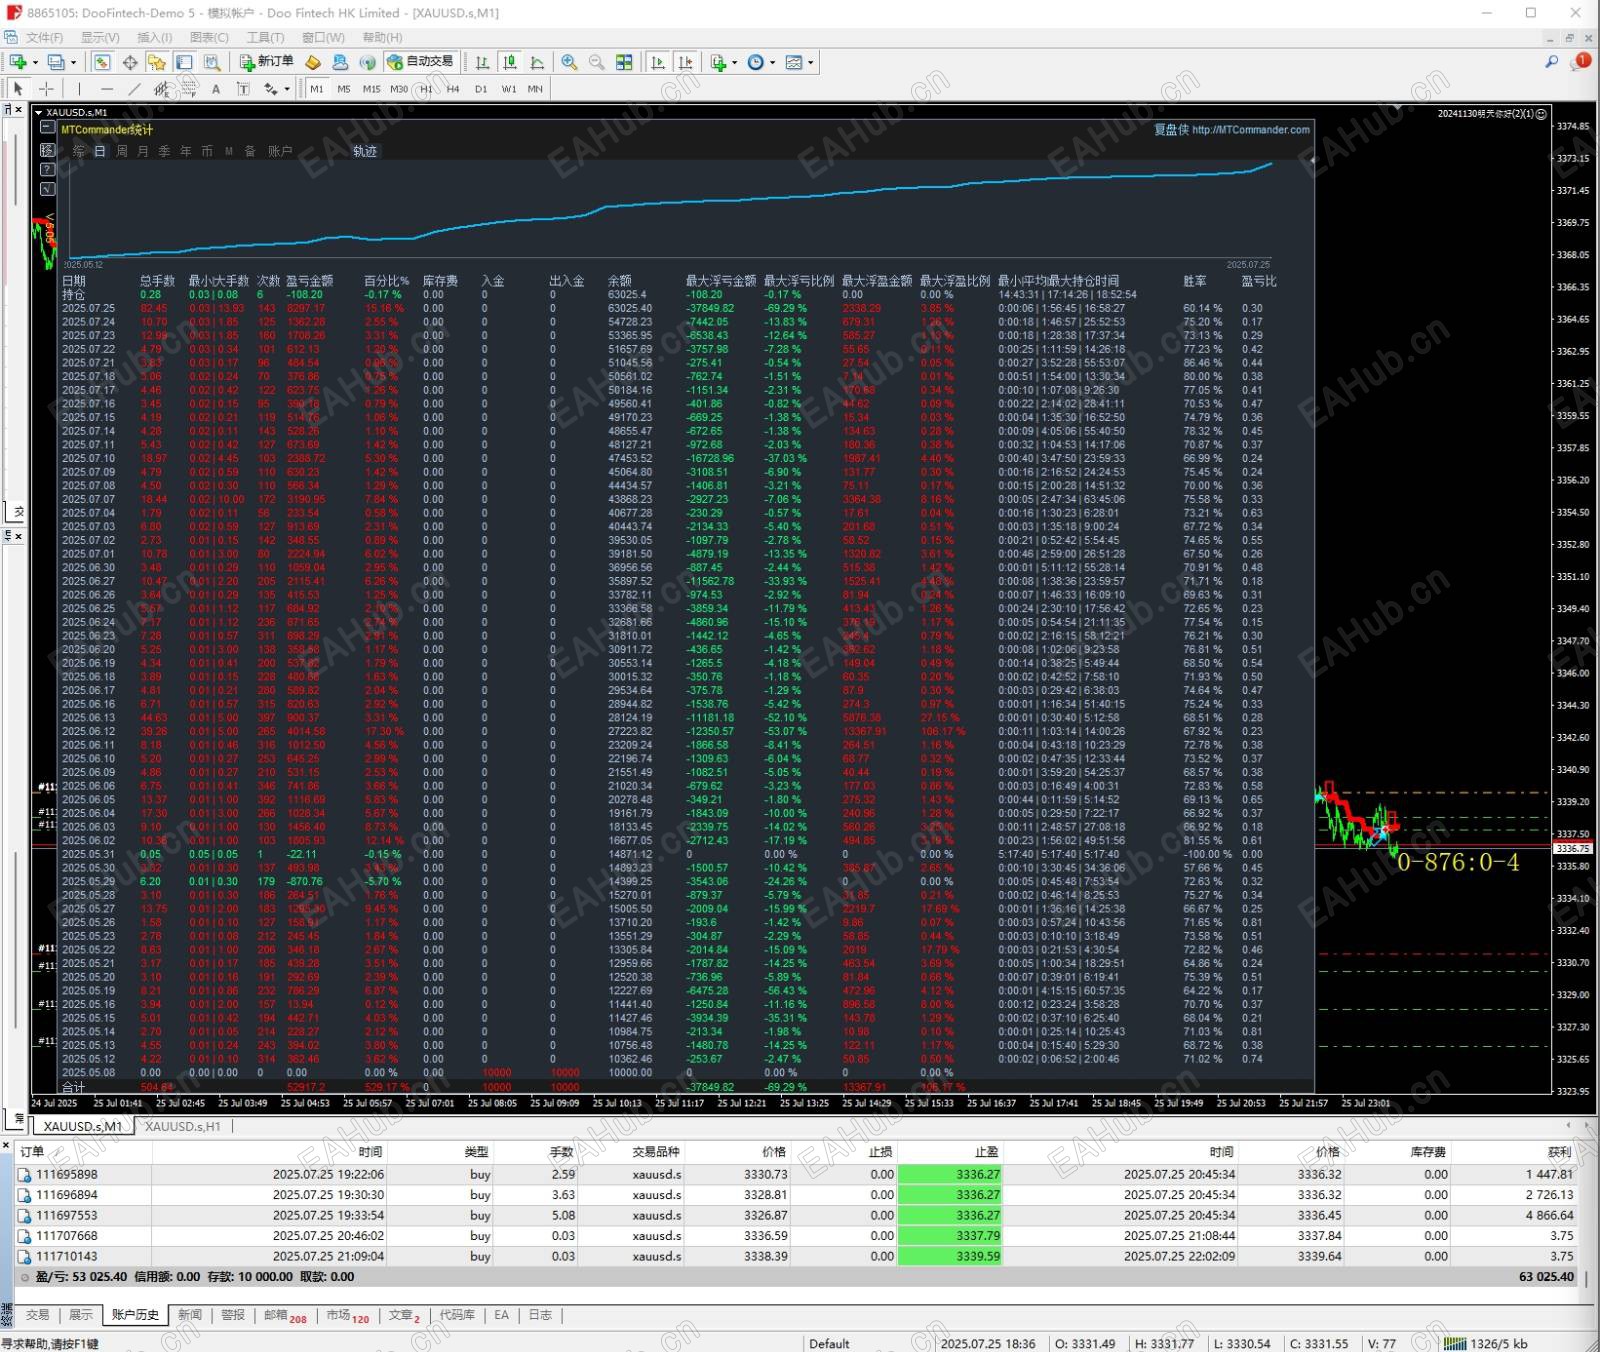Image resolution: width=1600 pixels, height=1352 pixels.
Task: Open Strategy Tester icon
Action: pos(212,62)
